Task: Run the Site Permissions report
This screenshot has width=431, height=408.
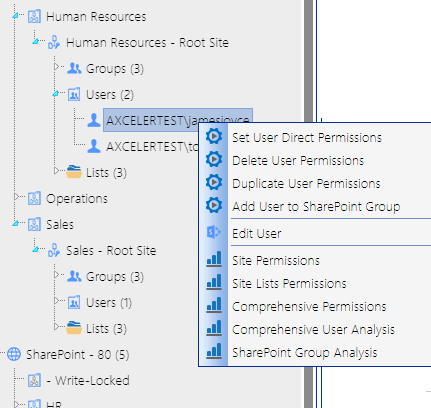Action: pyautogui.click(x=276, y=261)
